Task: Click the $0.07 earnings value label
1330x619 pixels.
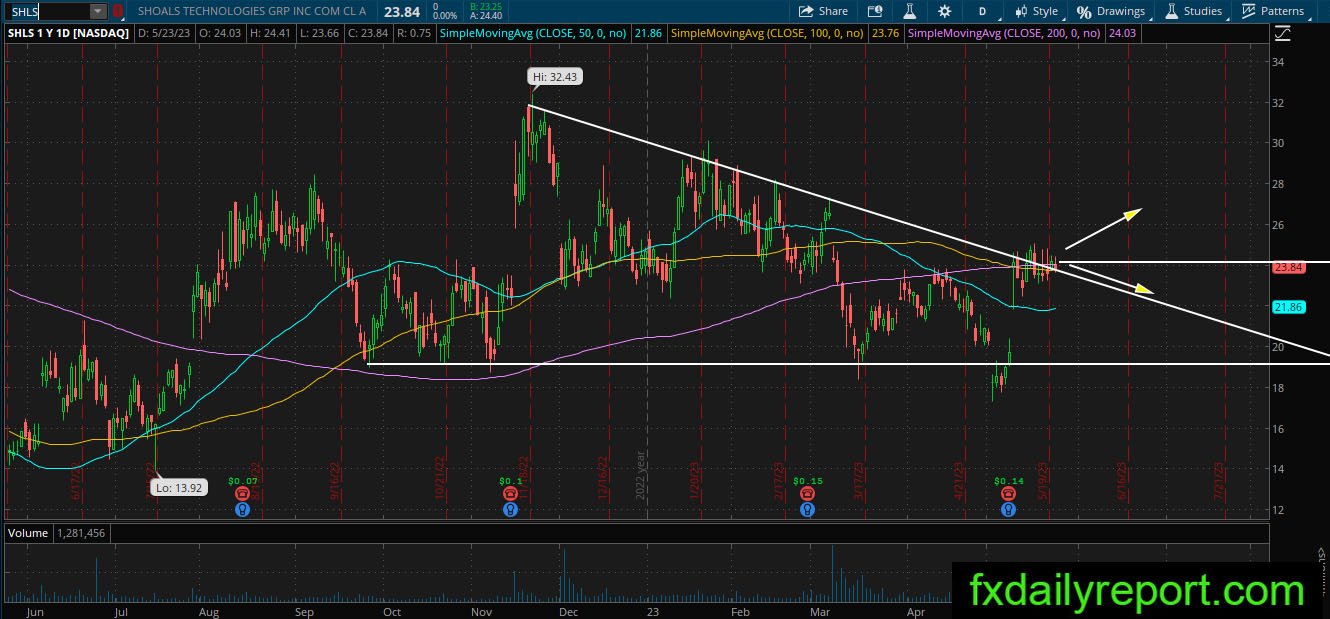Action: pos(243,481)
